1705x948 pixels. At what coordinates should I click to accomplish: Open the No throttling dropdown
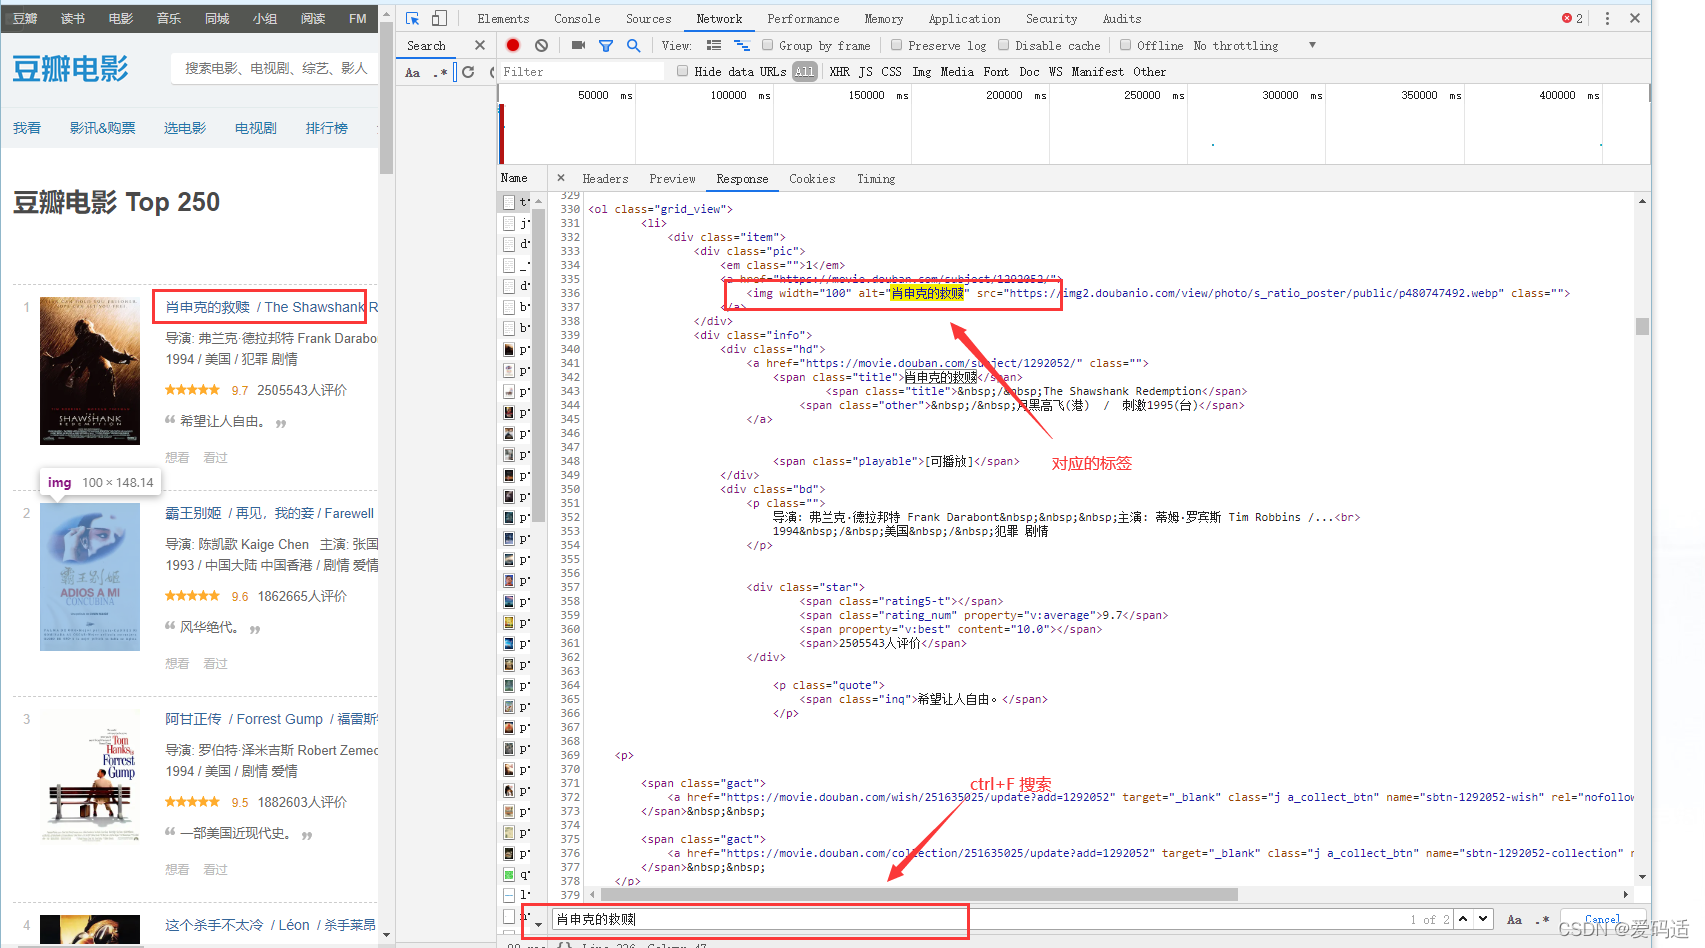click(1254, 45)
